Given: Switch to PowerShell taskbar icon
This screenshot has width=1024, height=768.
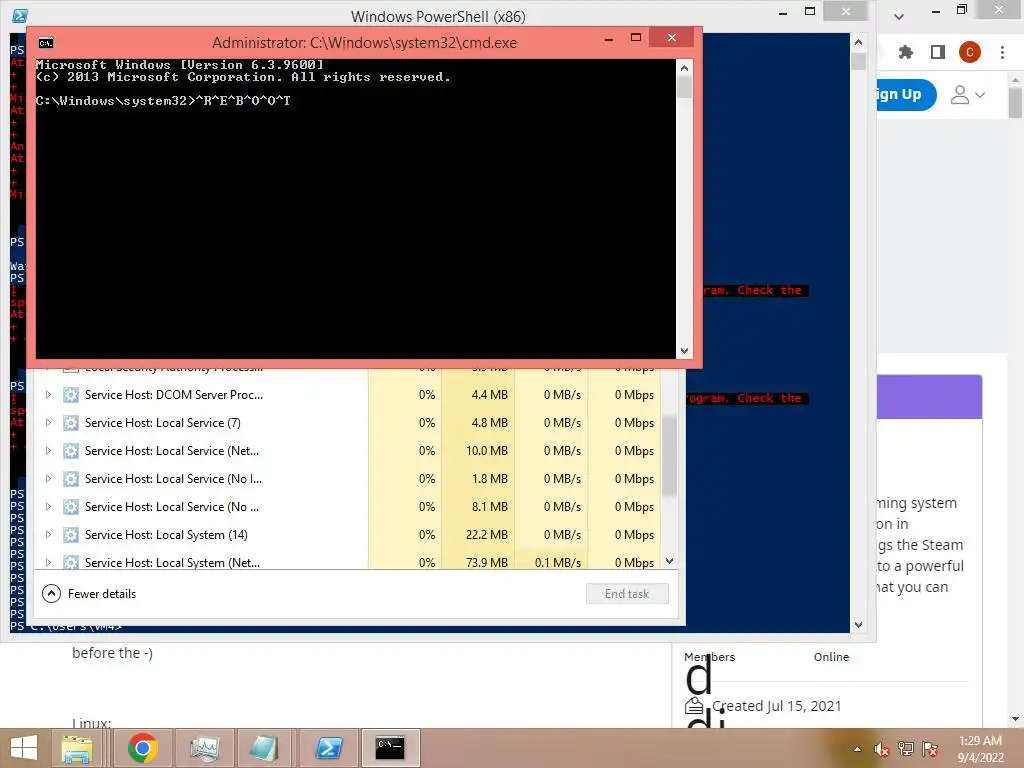Looking at the screenshot, I should (328, 748).
